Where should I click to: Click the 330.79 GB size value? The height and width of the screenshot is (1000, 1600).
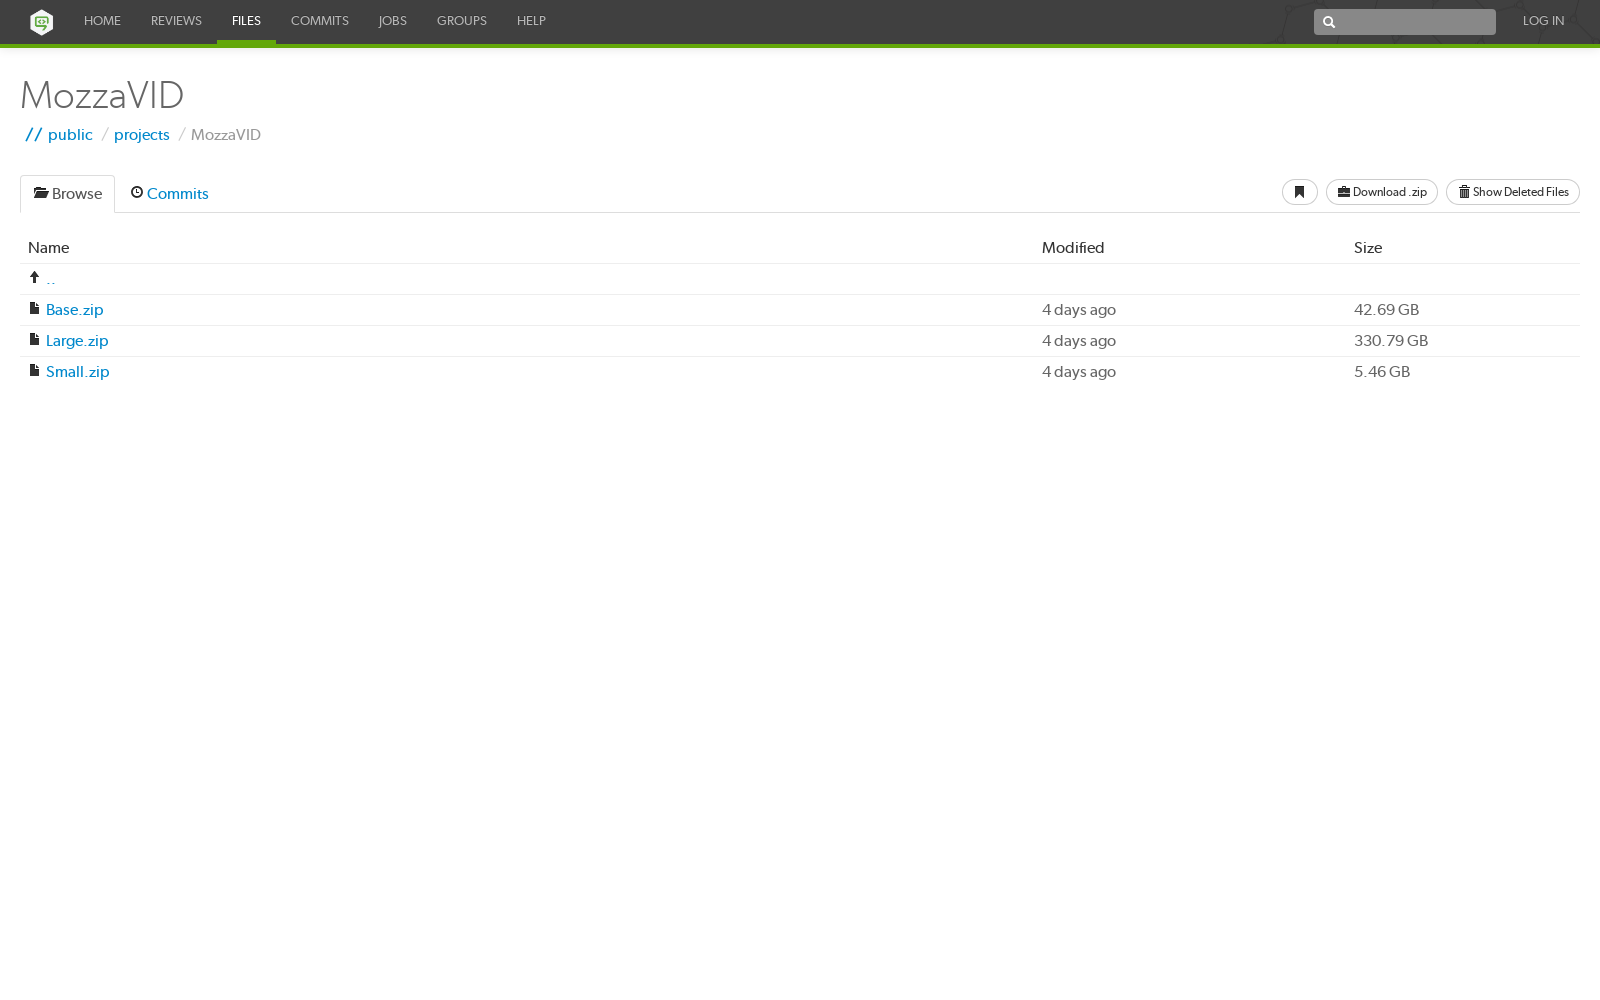[1391, 341]
